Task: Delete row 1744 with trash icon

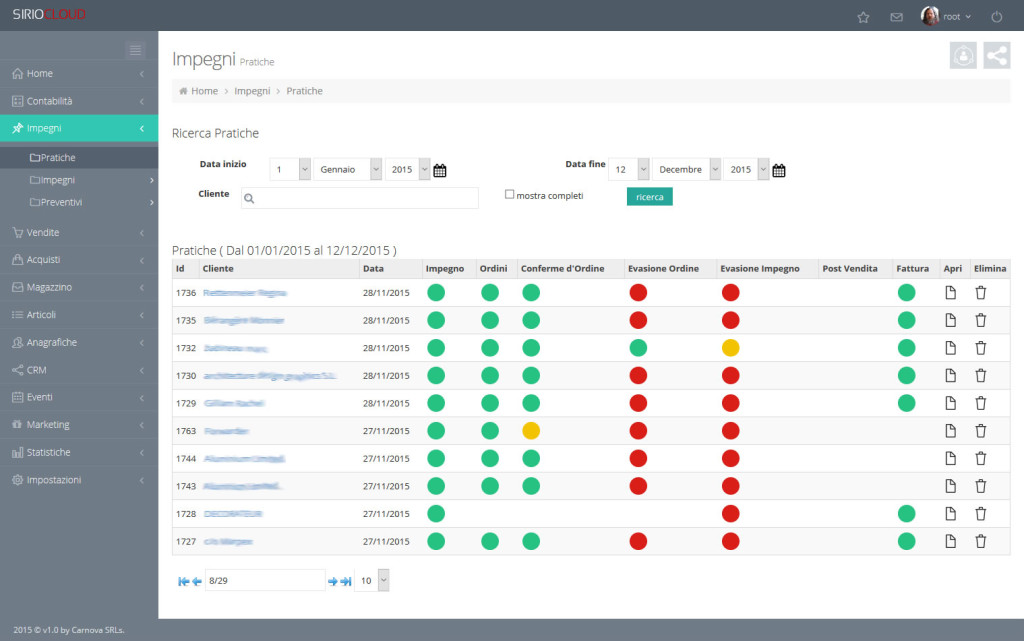Action: [980, 458]
